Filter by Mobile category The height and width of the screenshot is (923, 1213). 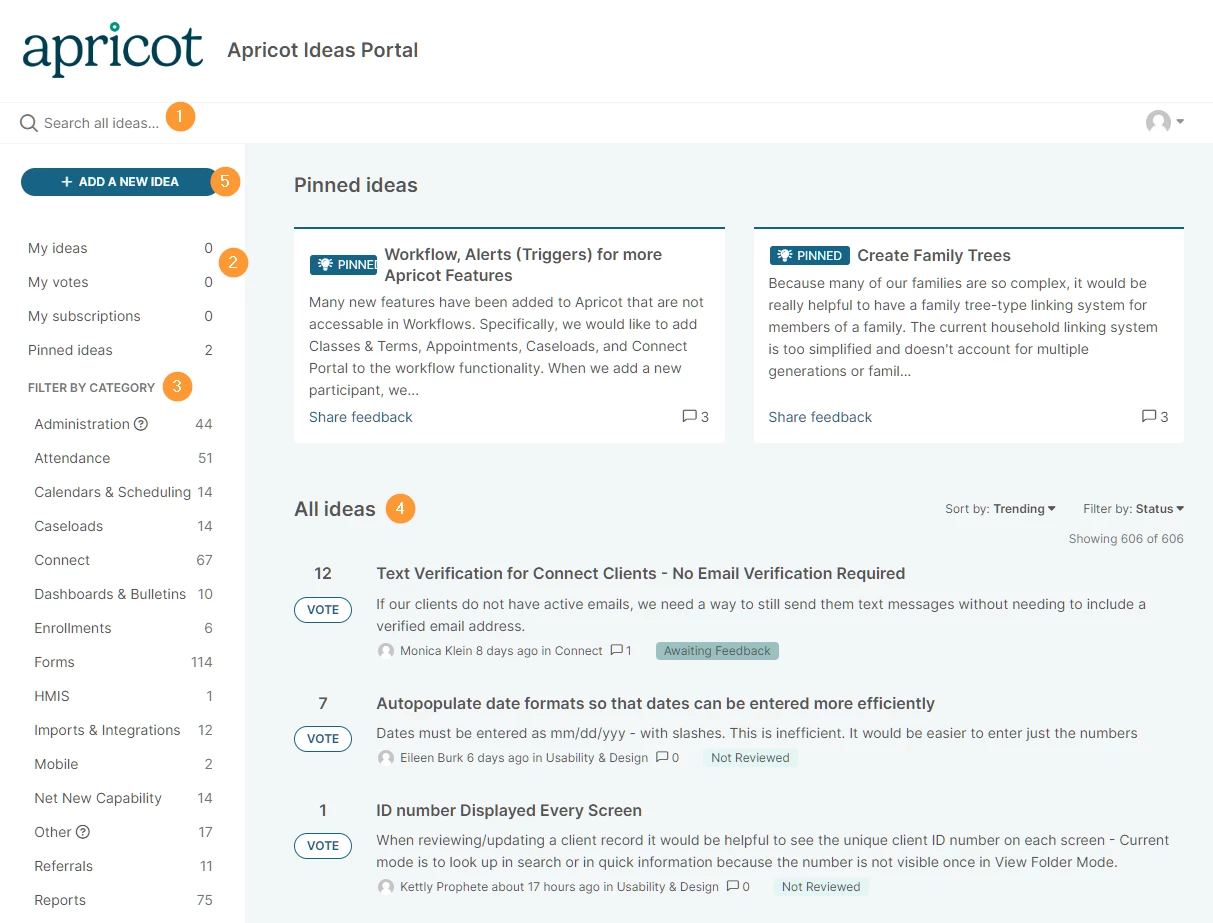(123, 764)
